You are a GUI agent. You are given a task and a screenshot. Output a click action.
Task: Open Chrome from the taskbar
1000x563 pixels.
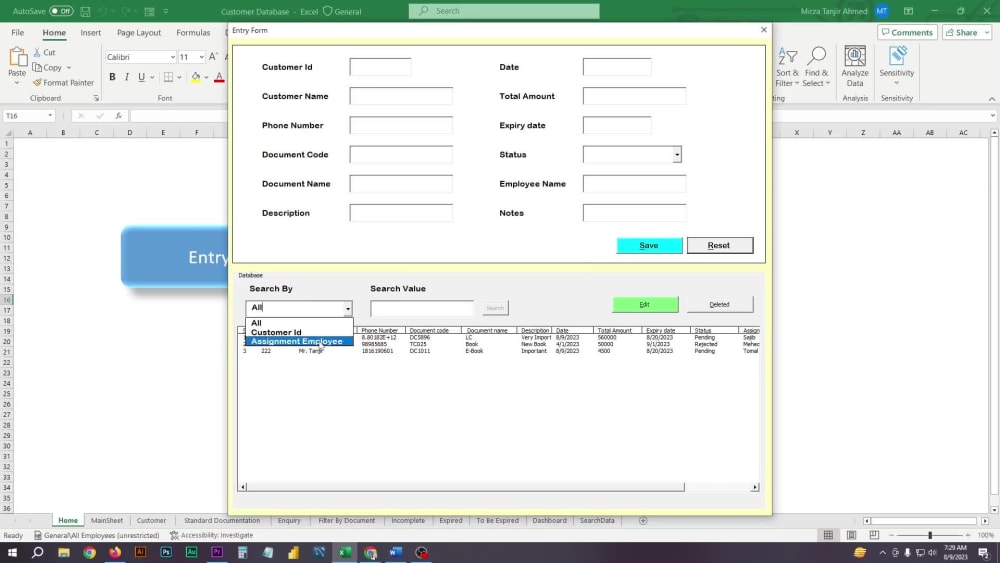89,552
